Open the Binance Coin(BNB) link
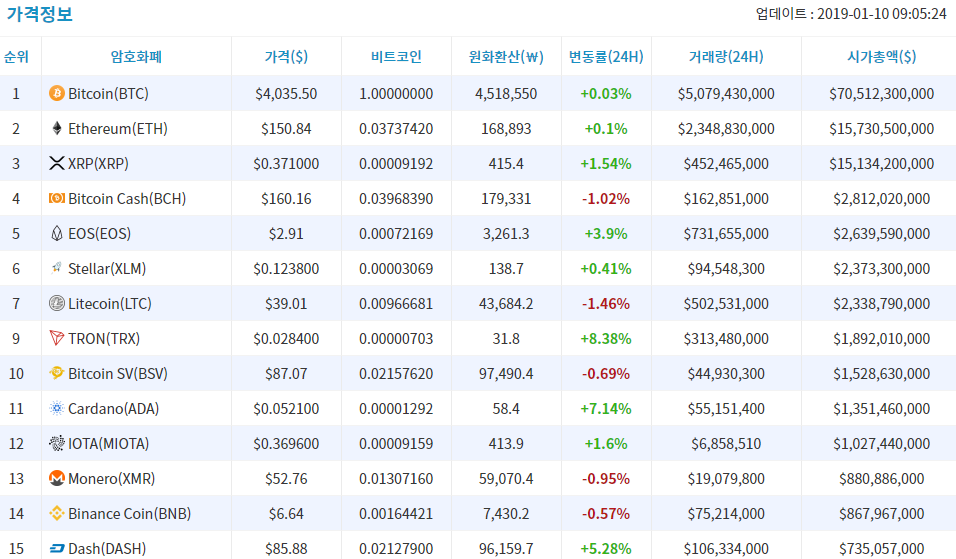This screenshot has height=559, width=956. 130,514
